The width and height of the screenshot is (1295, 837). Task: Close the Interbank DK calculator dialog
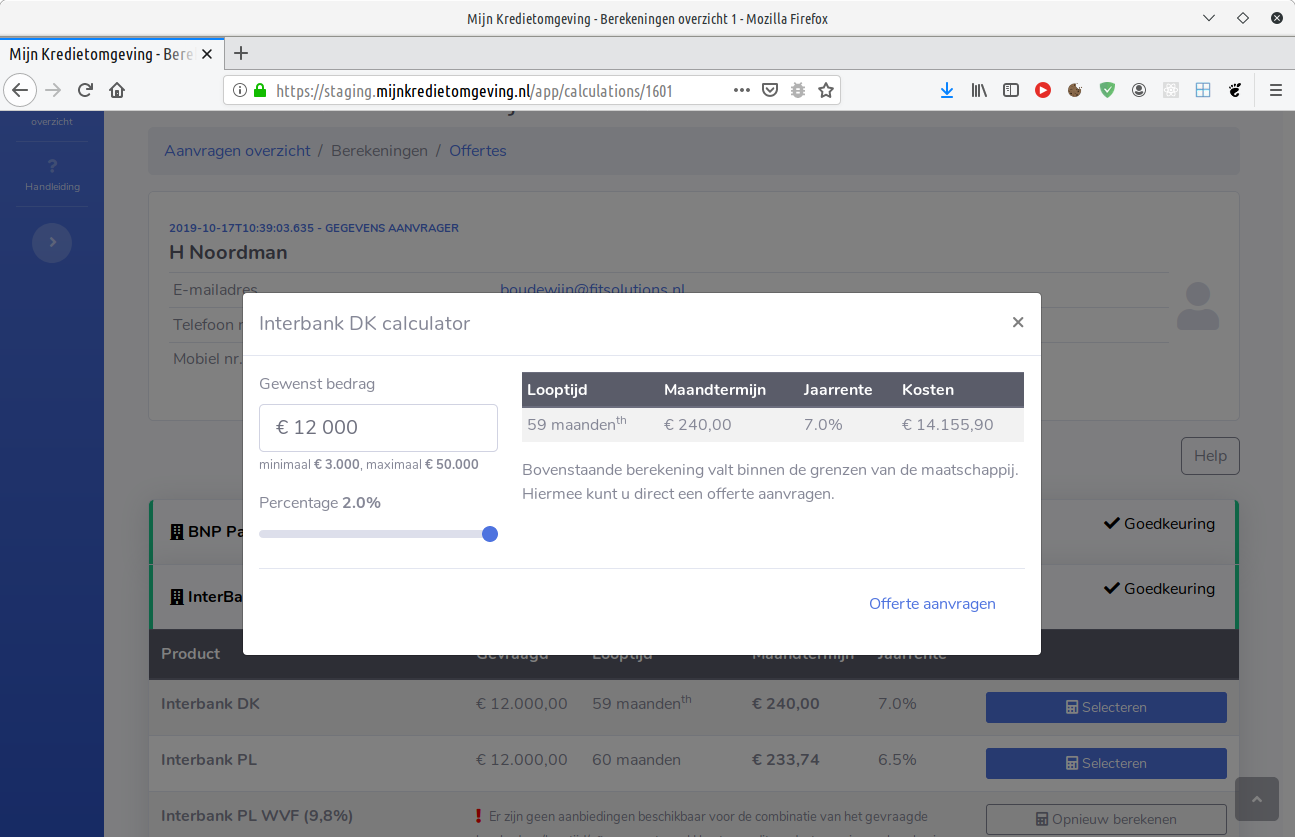pyautogui.click(x=1017, y=322)
